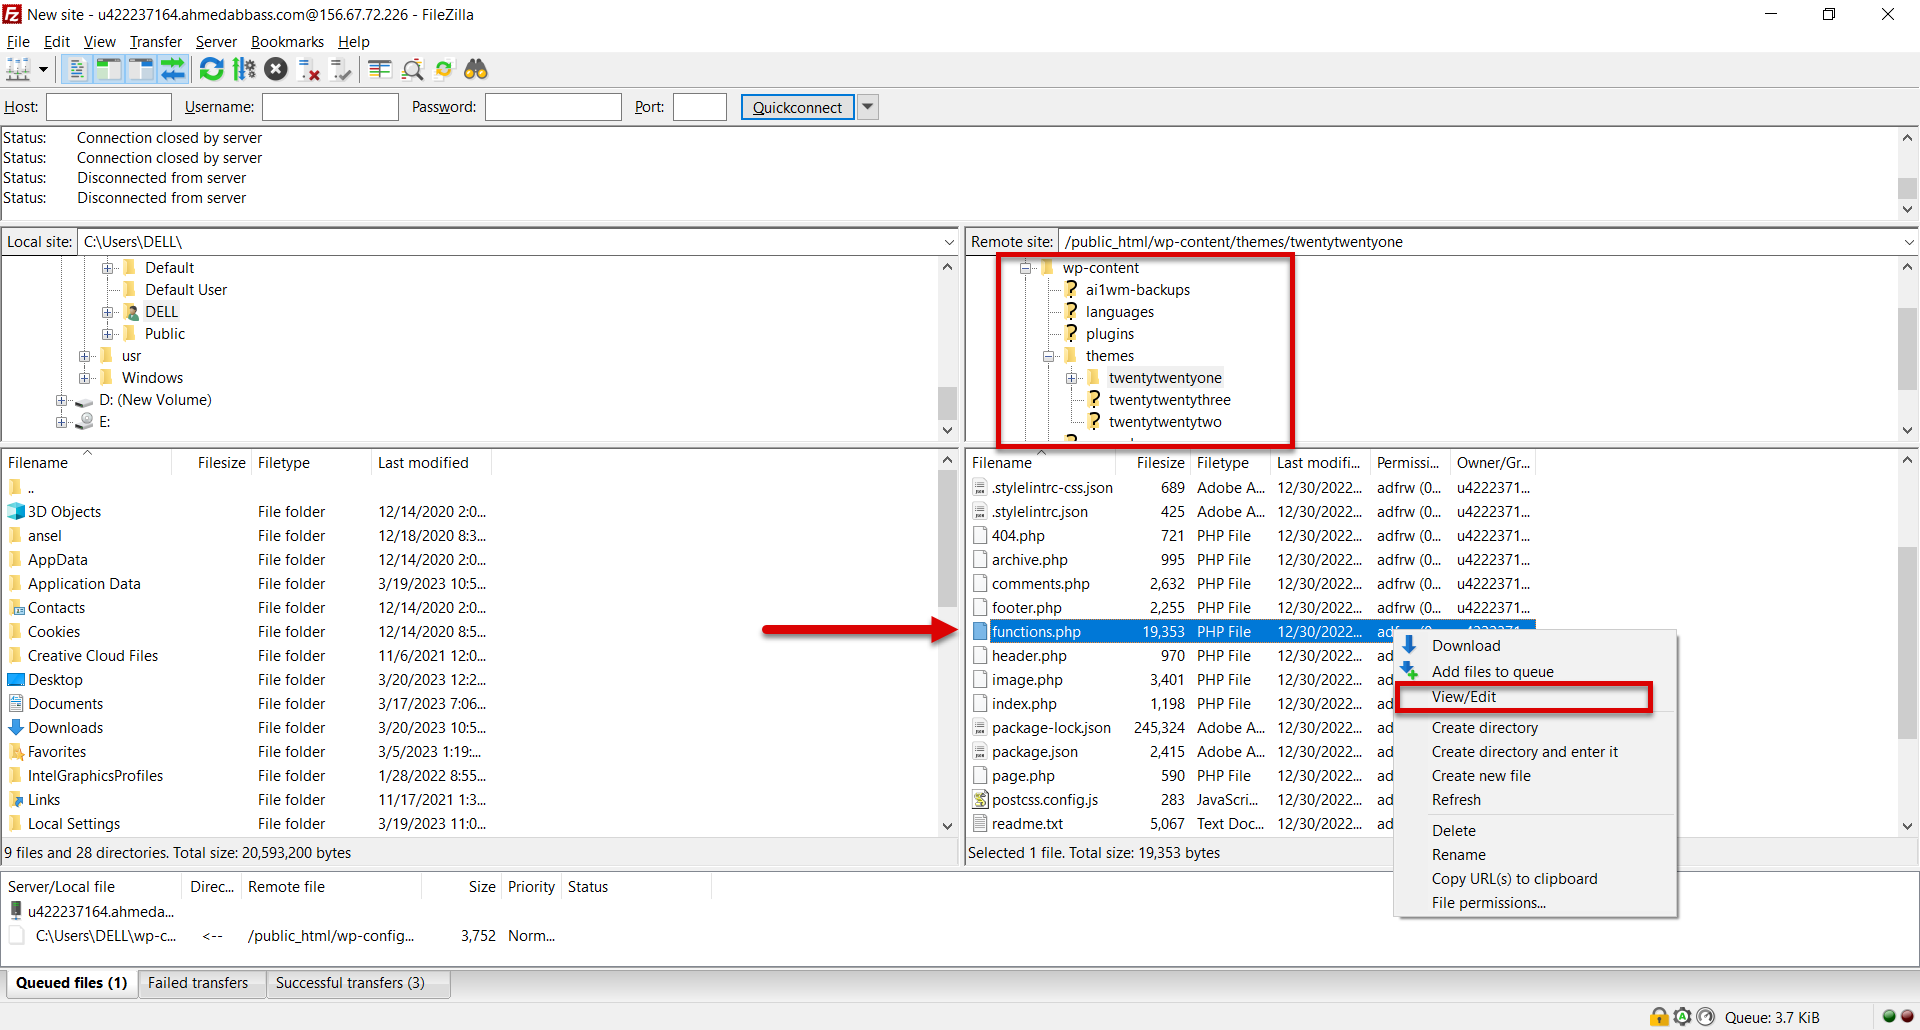This screenshot has height=1030, width=1920.
Task: Switch to Successful transfers tab
Action: [x=350, y=983]
